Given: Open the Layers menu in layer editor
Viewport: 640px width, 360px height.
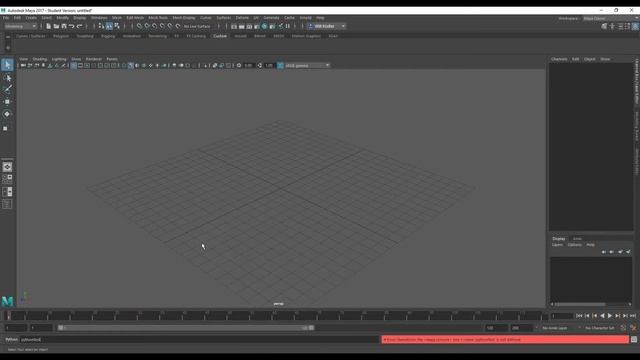Looking at the screenshot, I should tap(557, 245).
